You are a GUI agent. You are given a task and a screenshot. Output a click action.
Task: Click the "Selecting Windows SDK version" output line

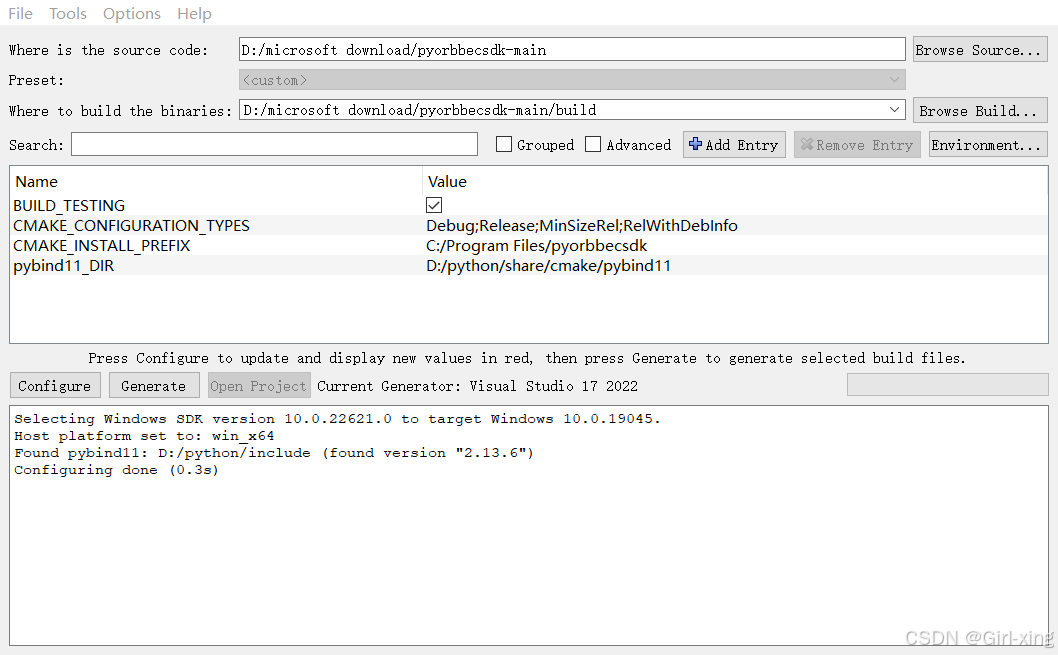(337, 419)
